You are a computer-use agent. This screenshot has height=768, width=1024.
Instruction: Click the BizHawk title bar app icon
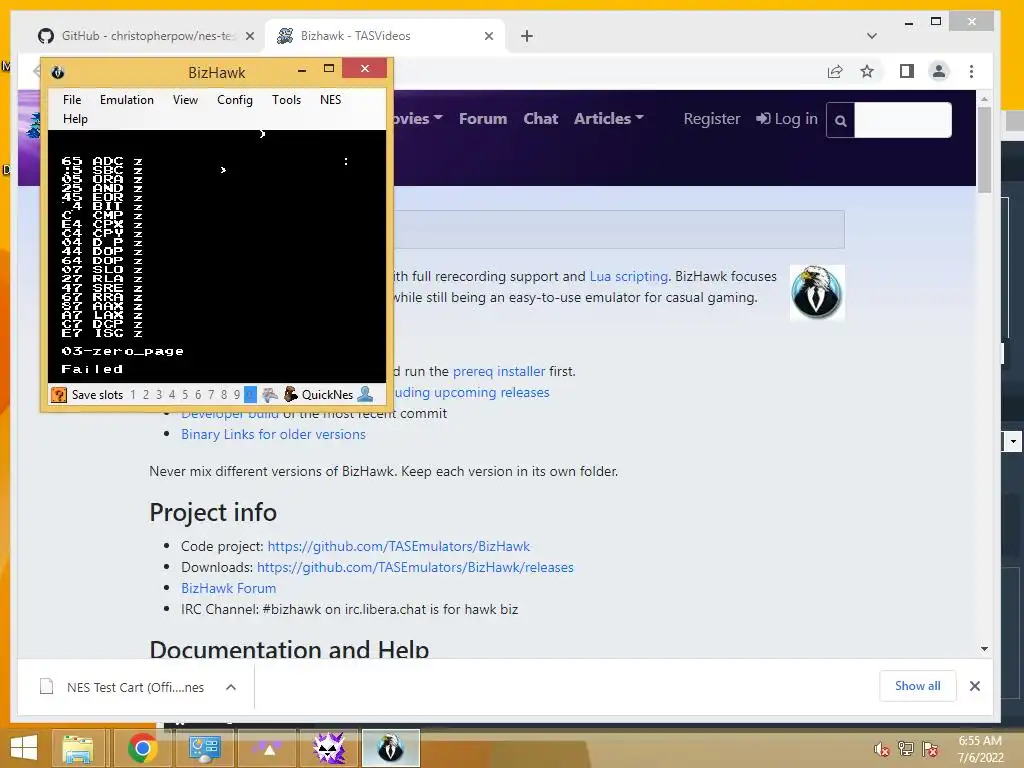pos(57,72)
